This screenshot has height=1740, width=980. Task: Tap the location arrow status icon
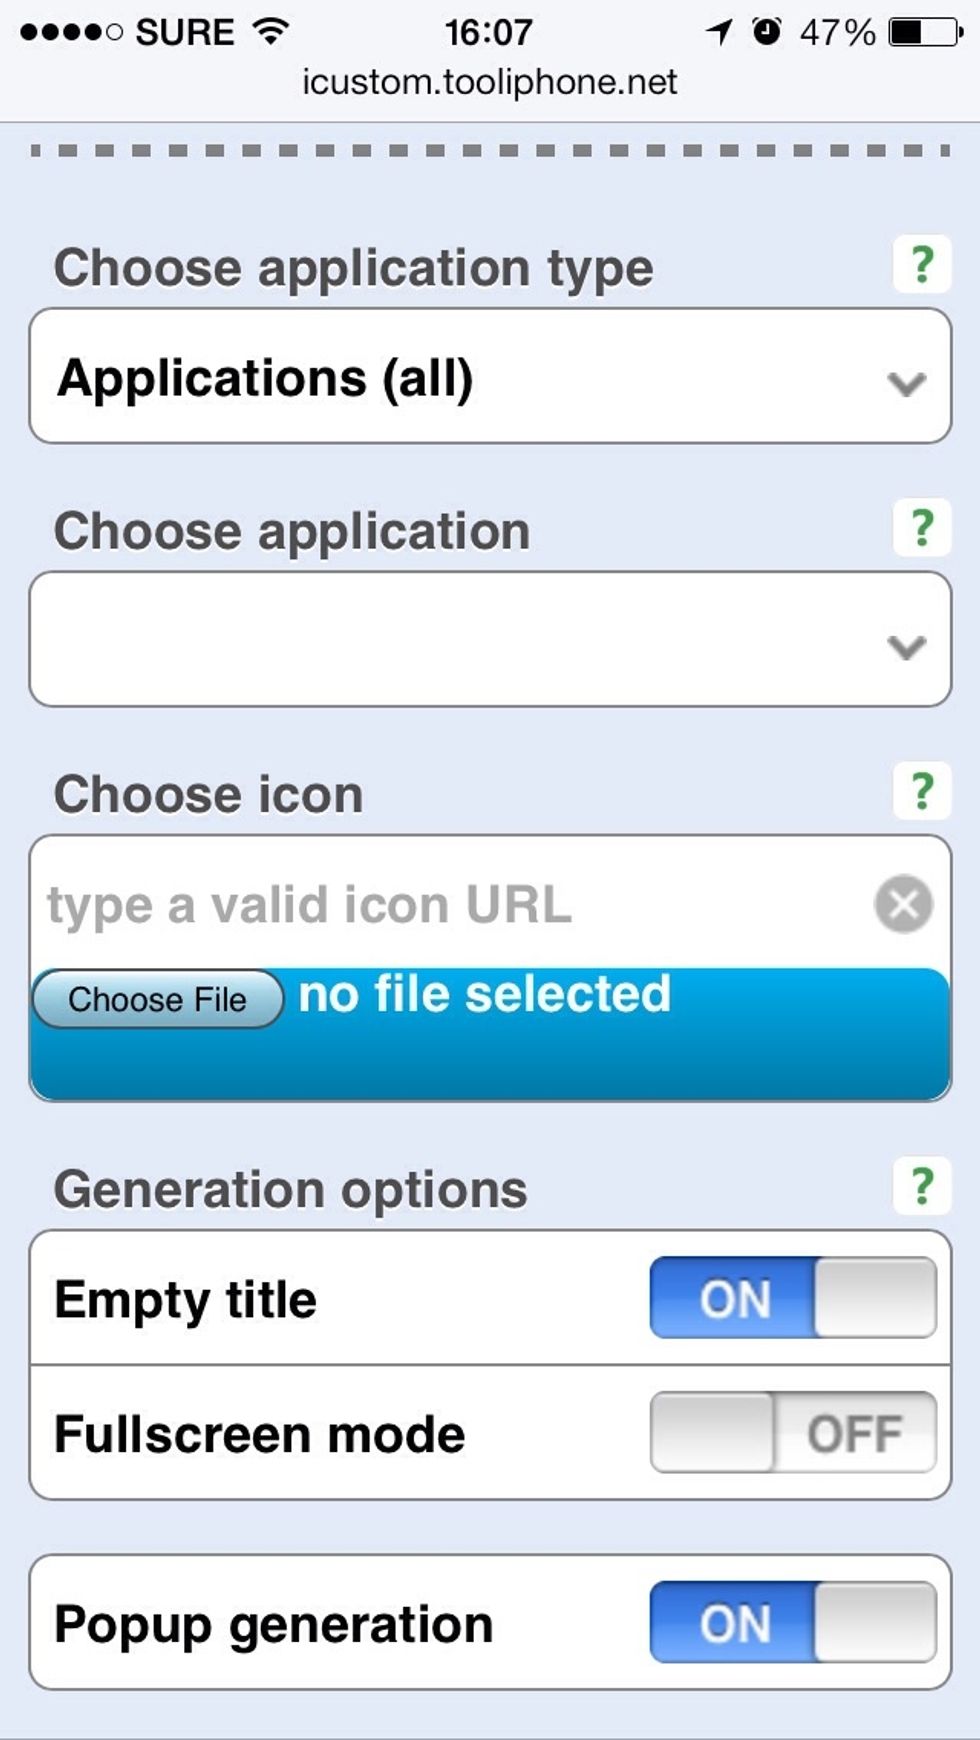[718, 32]
